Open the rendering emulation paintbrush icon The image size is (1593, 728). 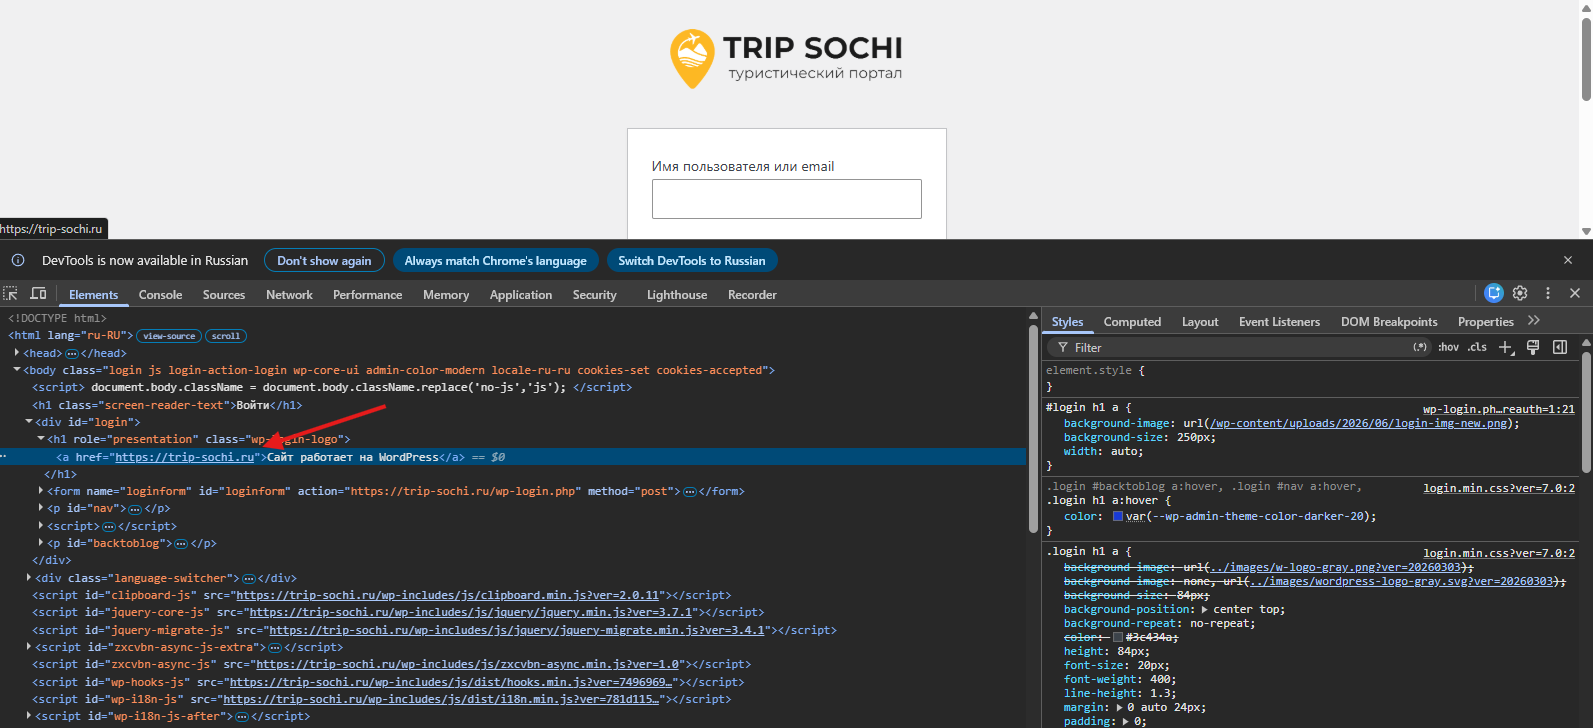tap(1533, 347)
